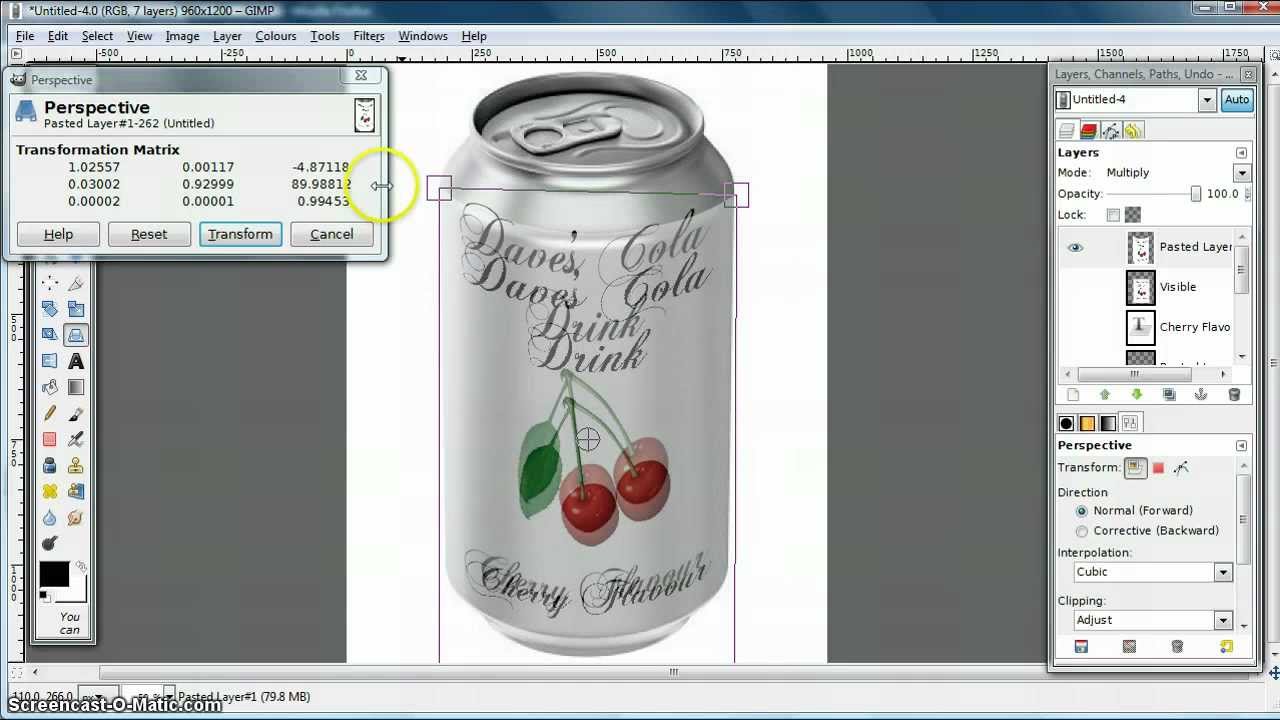This screenshot has height=720, width=1280.
Task: Select the Rotate tool in toolbox
Action: 49,310
